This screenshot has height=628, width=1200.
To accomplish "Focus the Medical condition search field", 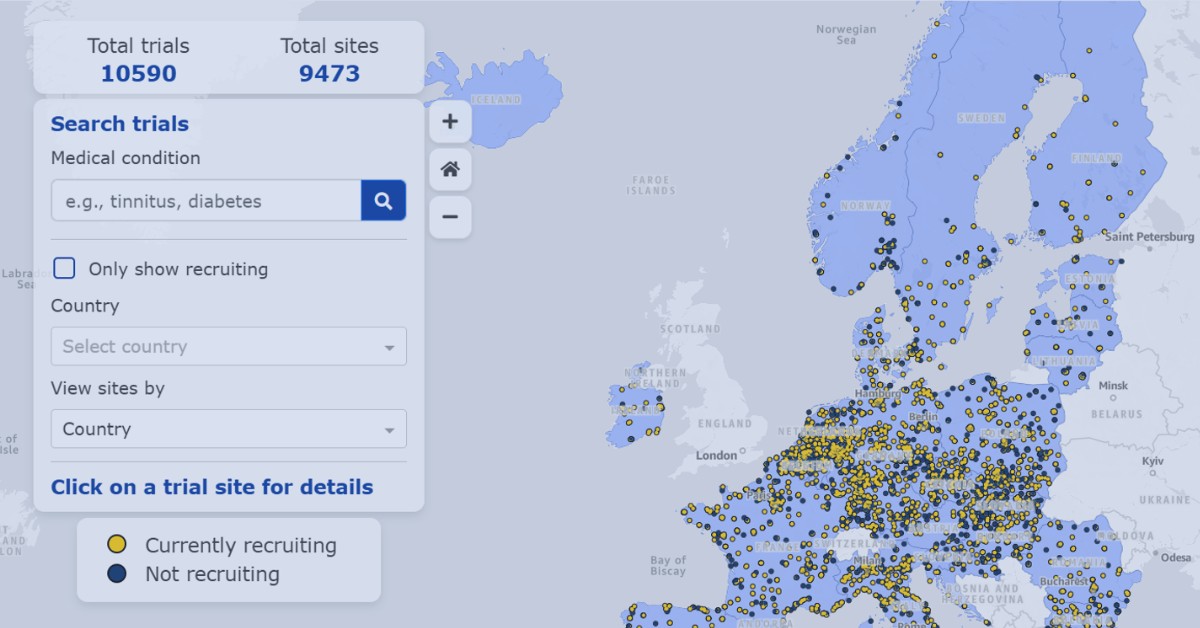I will (206, 201).
